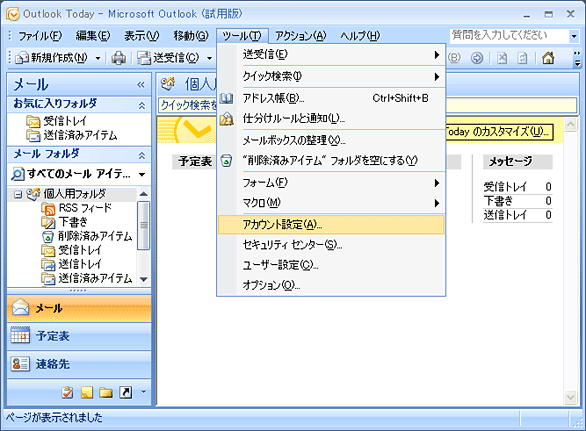Select 削除済みアイテム folder in tree

pos(87,236)
